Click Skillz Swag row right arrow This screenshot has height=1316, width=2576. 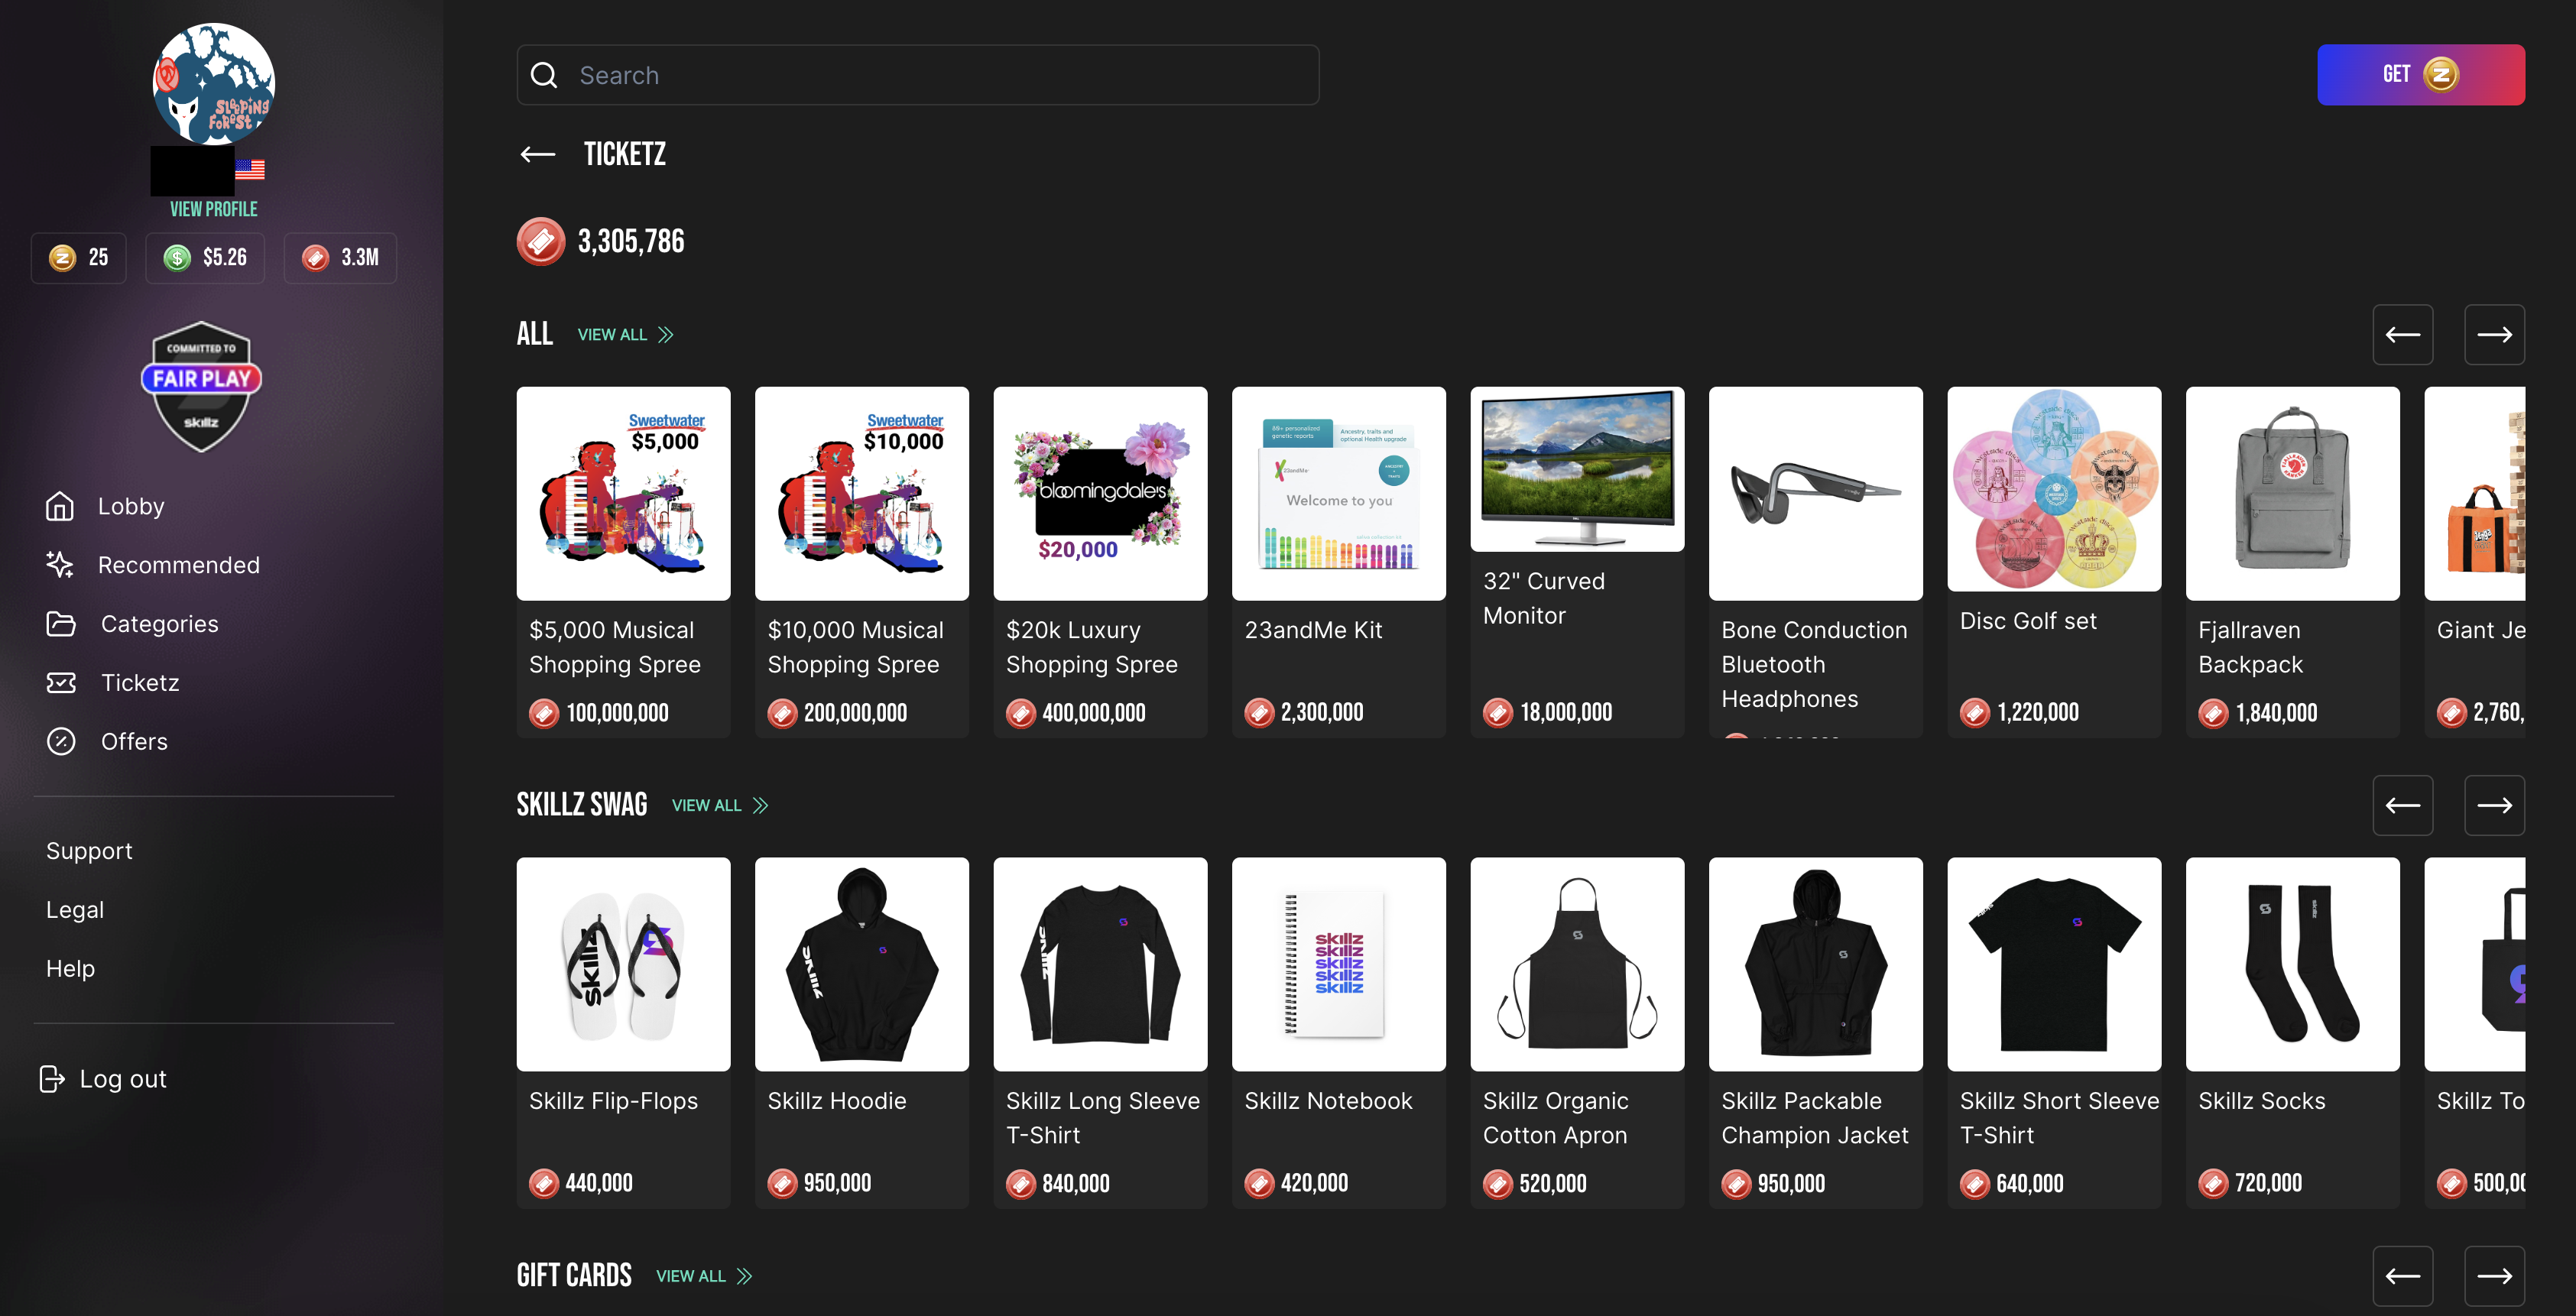pyautogui.click(x=2494, y=806)
